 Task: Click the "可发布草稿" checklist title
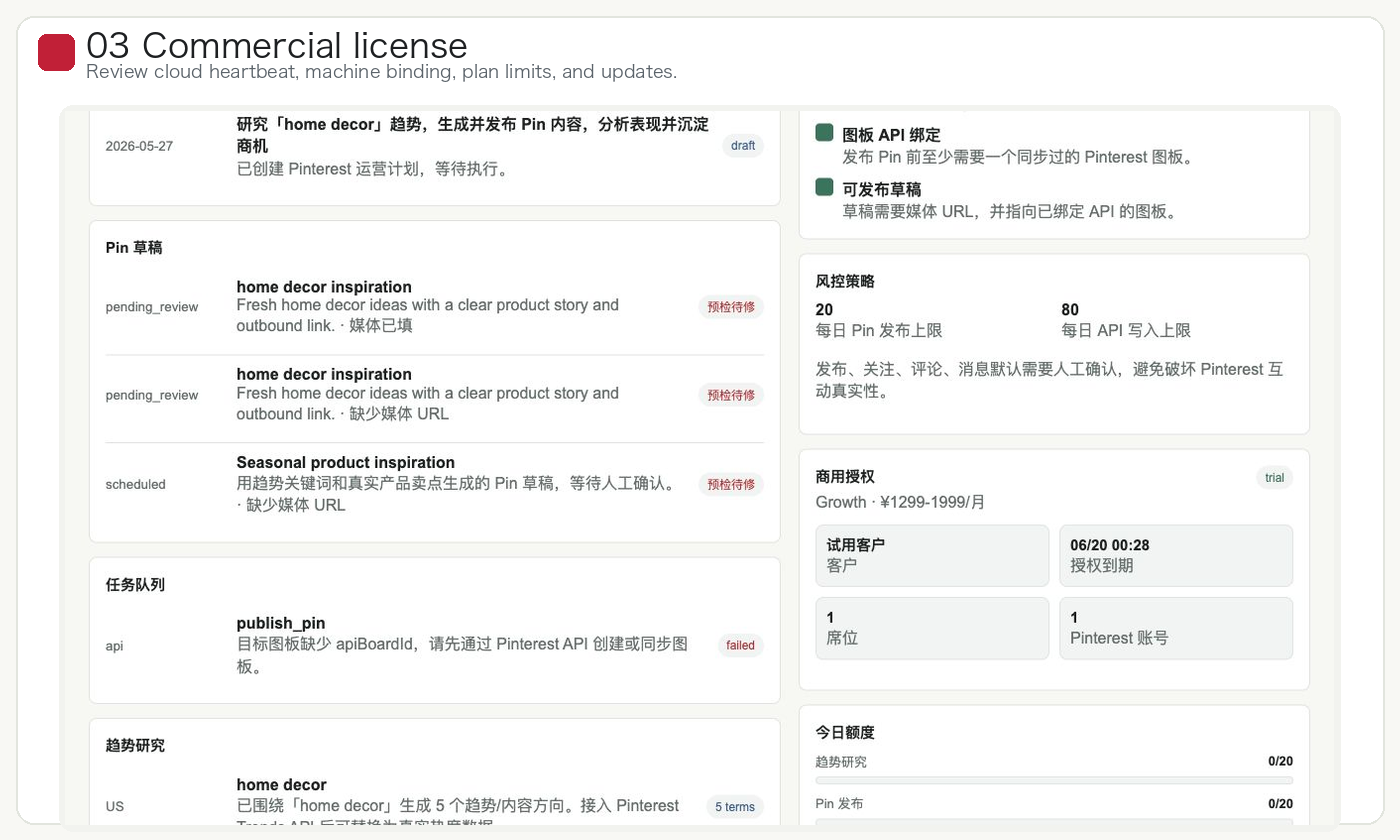point(882,190)
